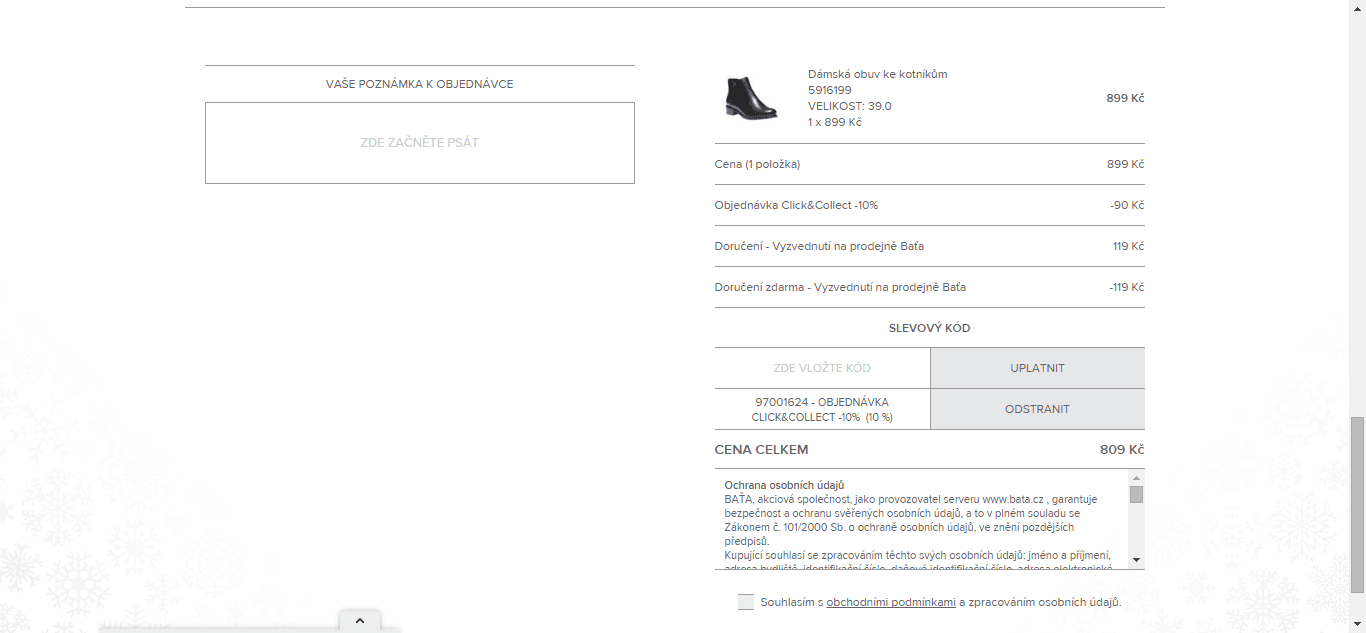
Task: Click the Doručení zdarma delivery row
Action: (x=929, y=287)
